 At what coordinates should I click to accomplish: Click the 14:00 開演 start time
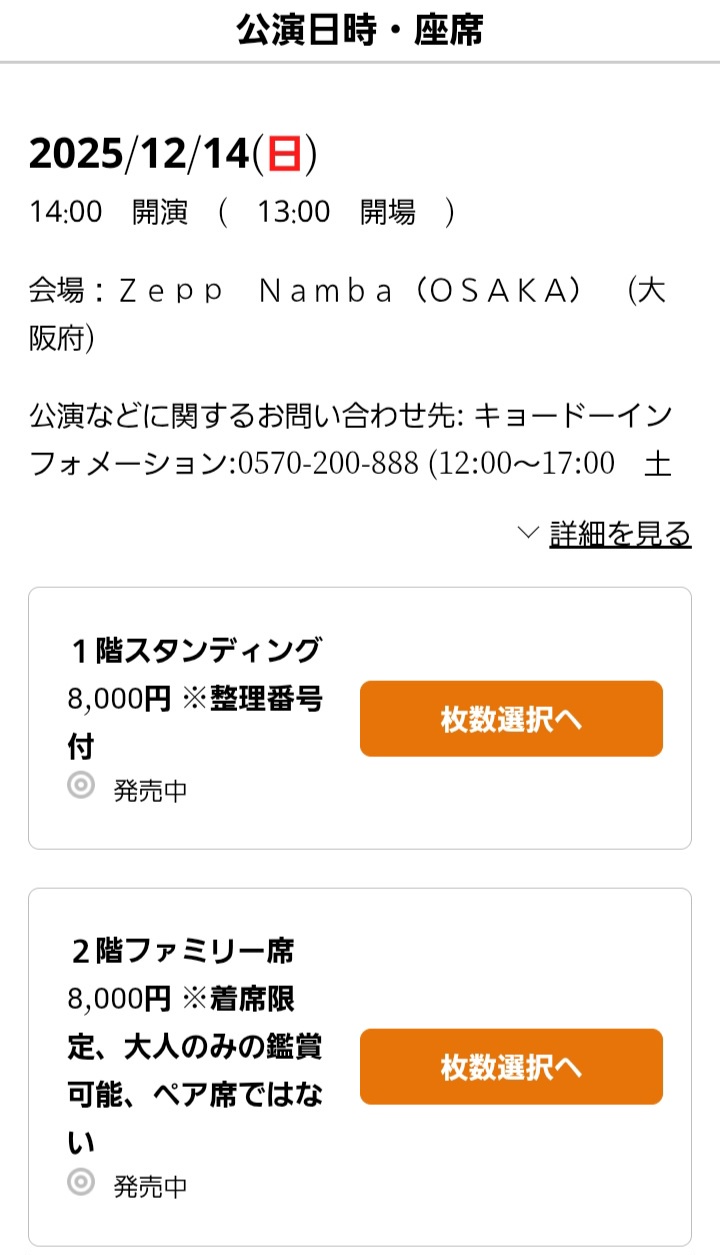click(108, 212)
